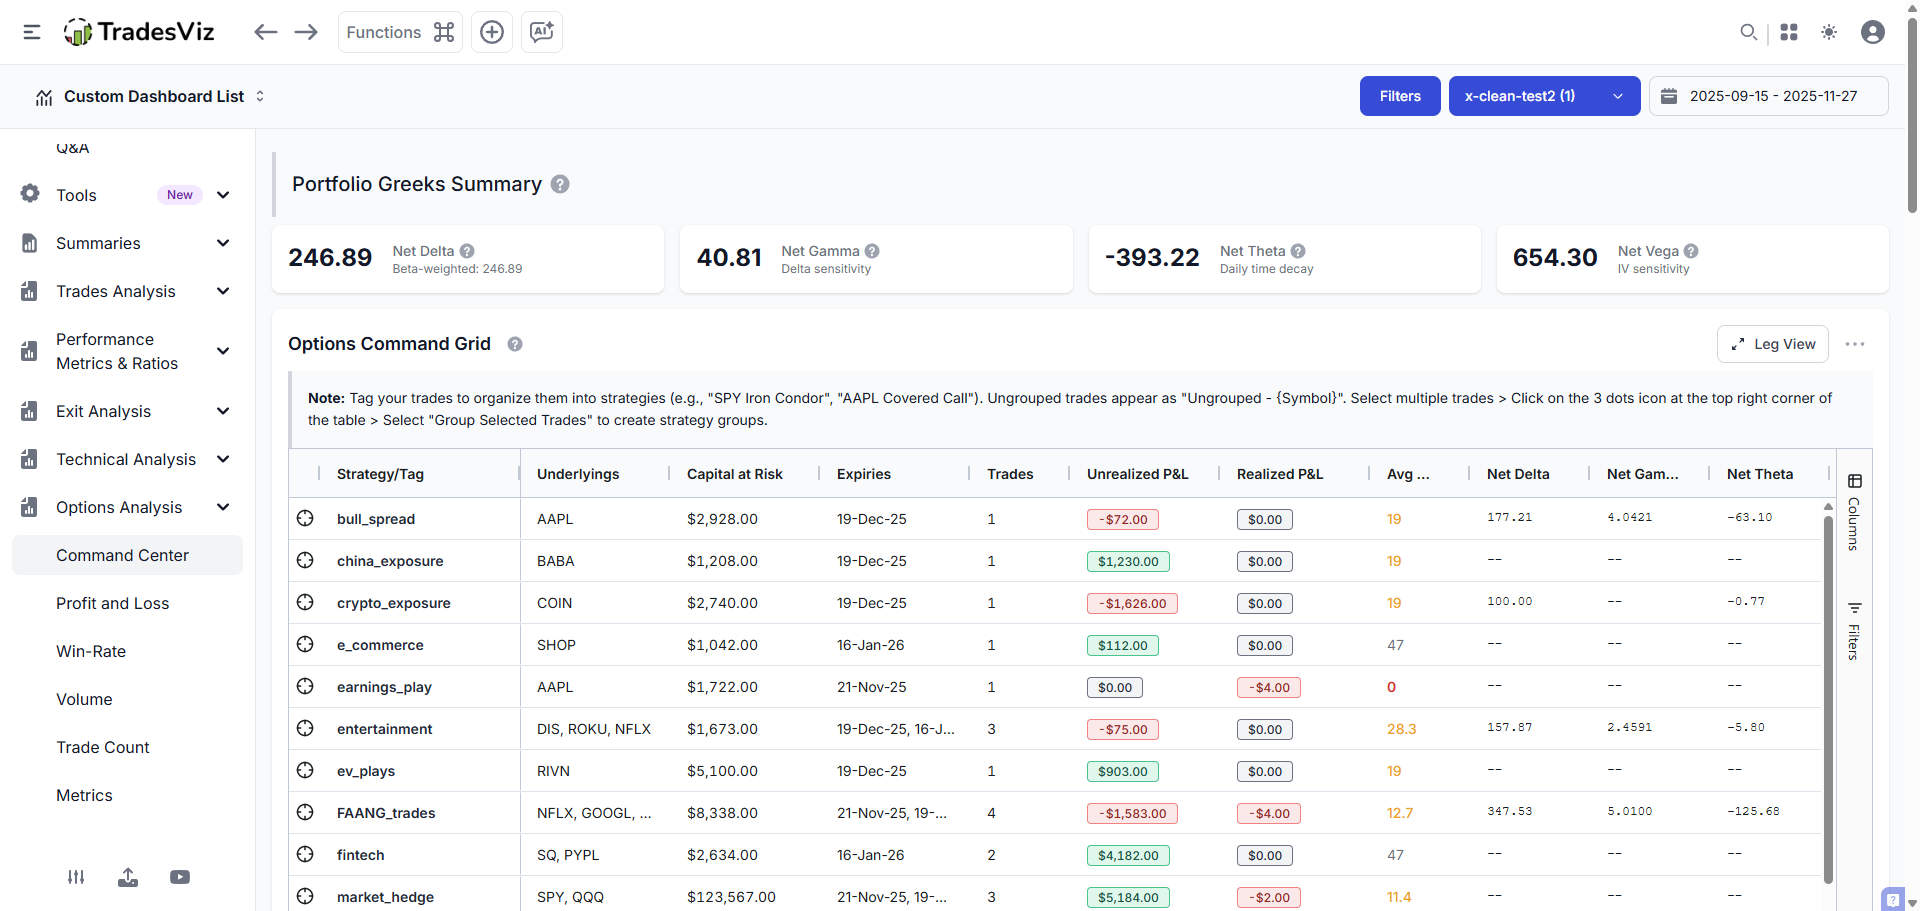Open the search magnifier icon

(1748, 32)
